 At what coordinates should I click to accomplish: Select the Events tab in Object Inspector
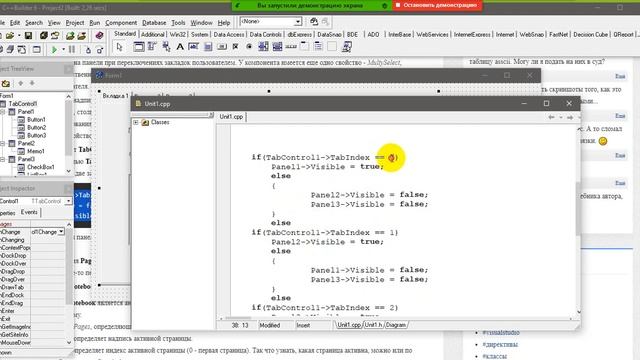click(x=29, y=212)
